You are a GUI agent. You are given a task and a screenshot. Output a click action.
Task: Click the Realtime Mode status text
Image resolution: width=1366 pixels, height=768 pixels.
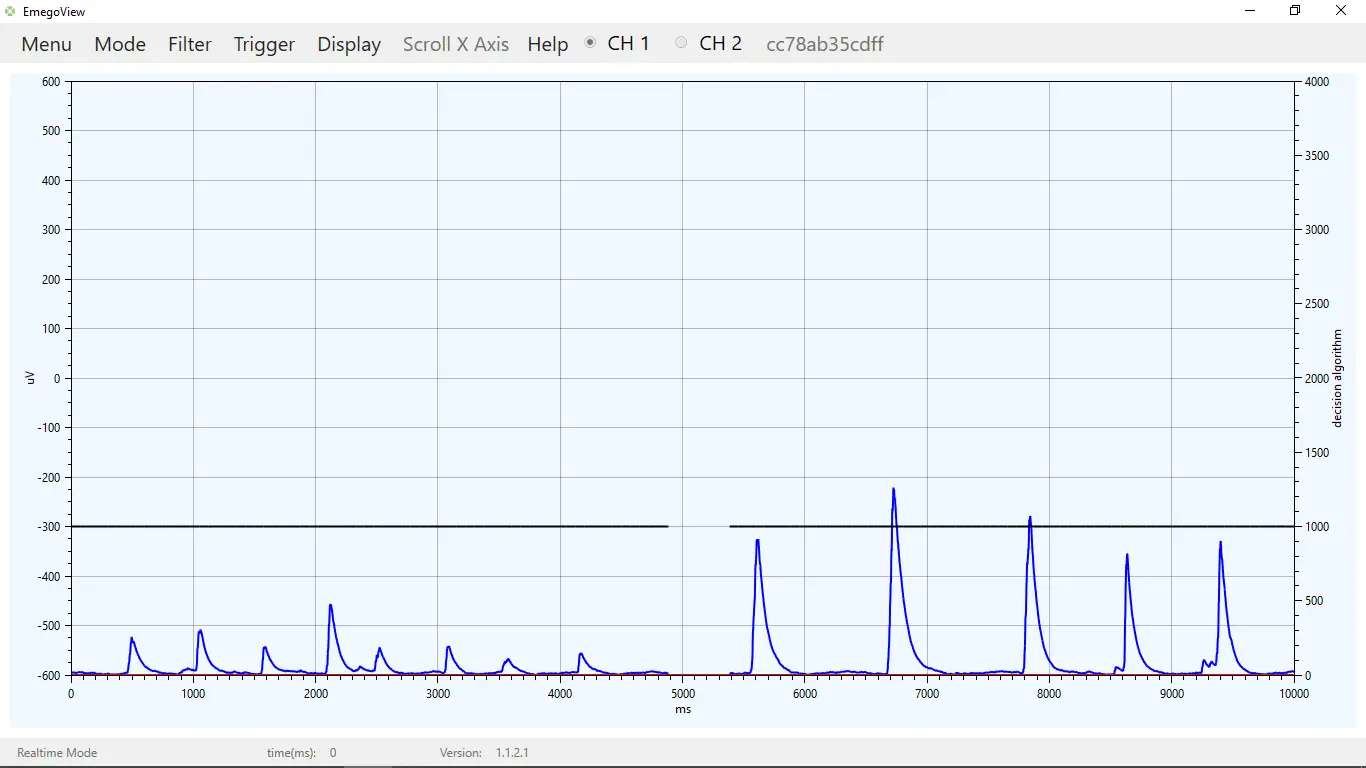57,753
